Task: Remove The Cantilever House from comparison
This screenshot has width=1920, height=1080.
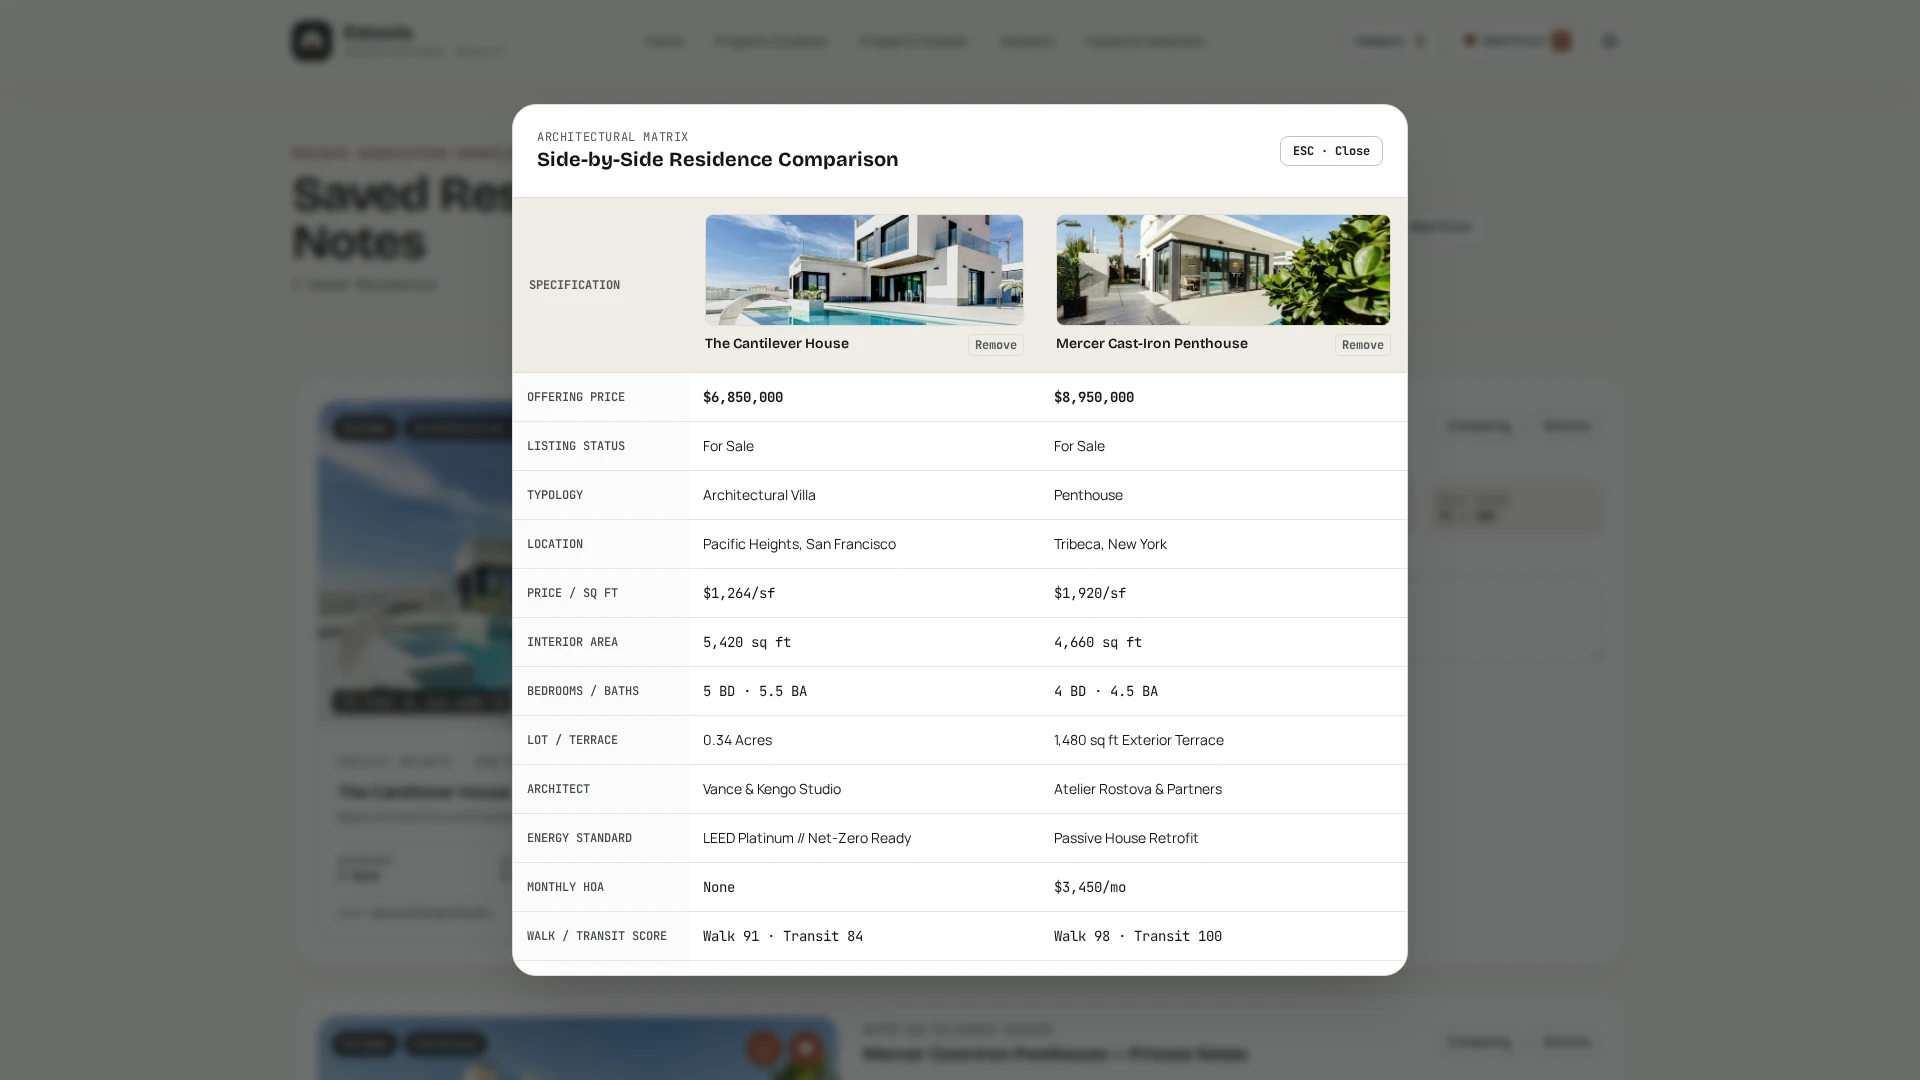Action: click(996, 345)
